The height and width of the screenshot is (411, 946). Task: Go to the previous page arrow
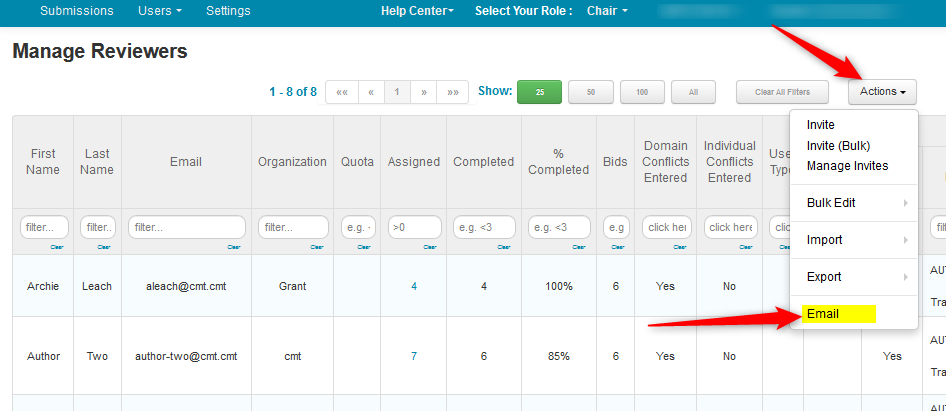click(x=371, y=92)
